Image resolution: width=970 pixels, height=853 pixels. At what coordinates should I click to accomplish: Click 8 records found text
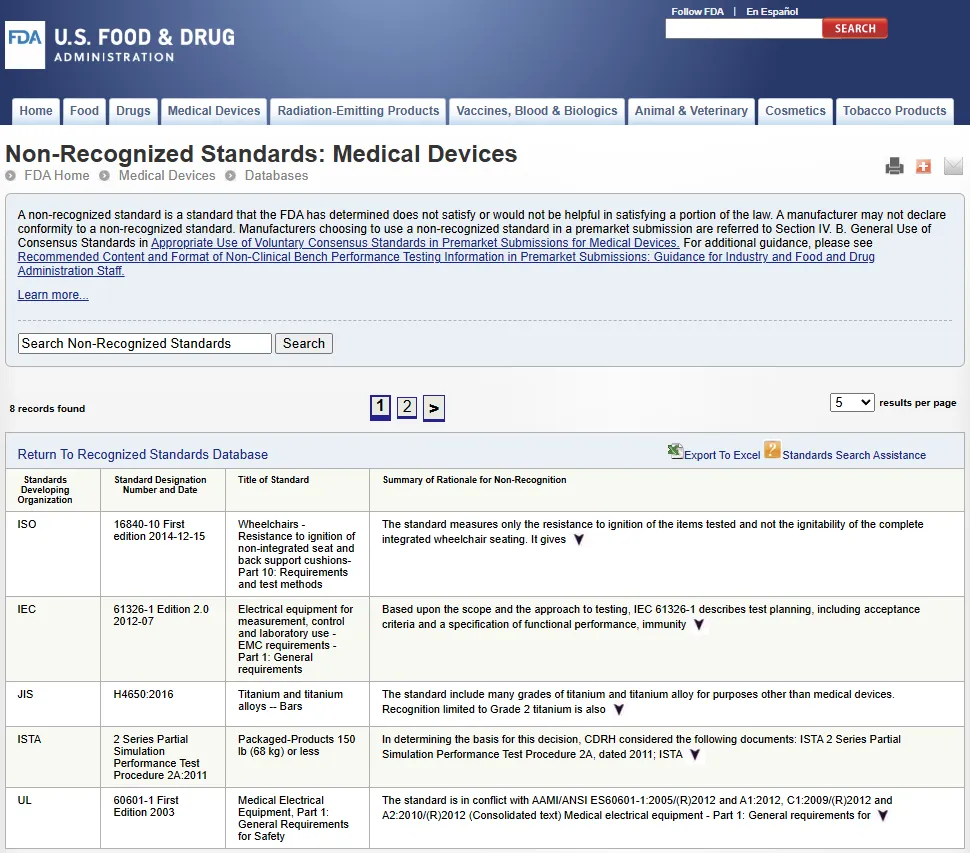pyautogui.click(x=47, y=409)
